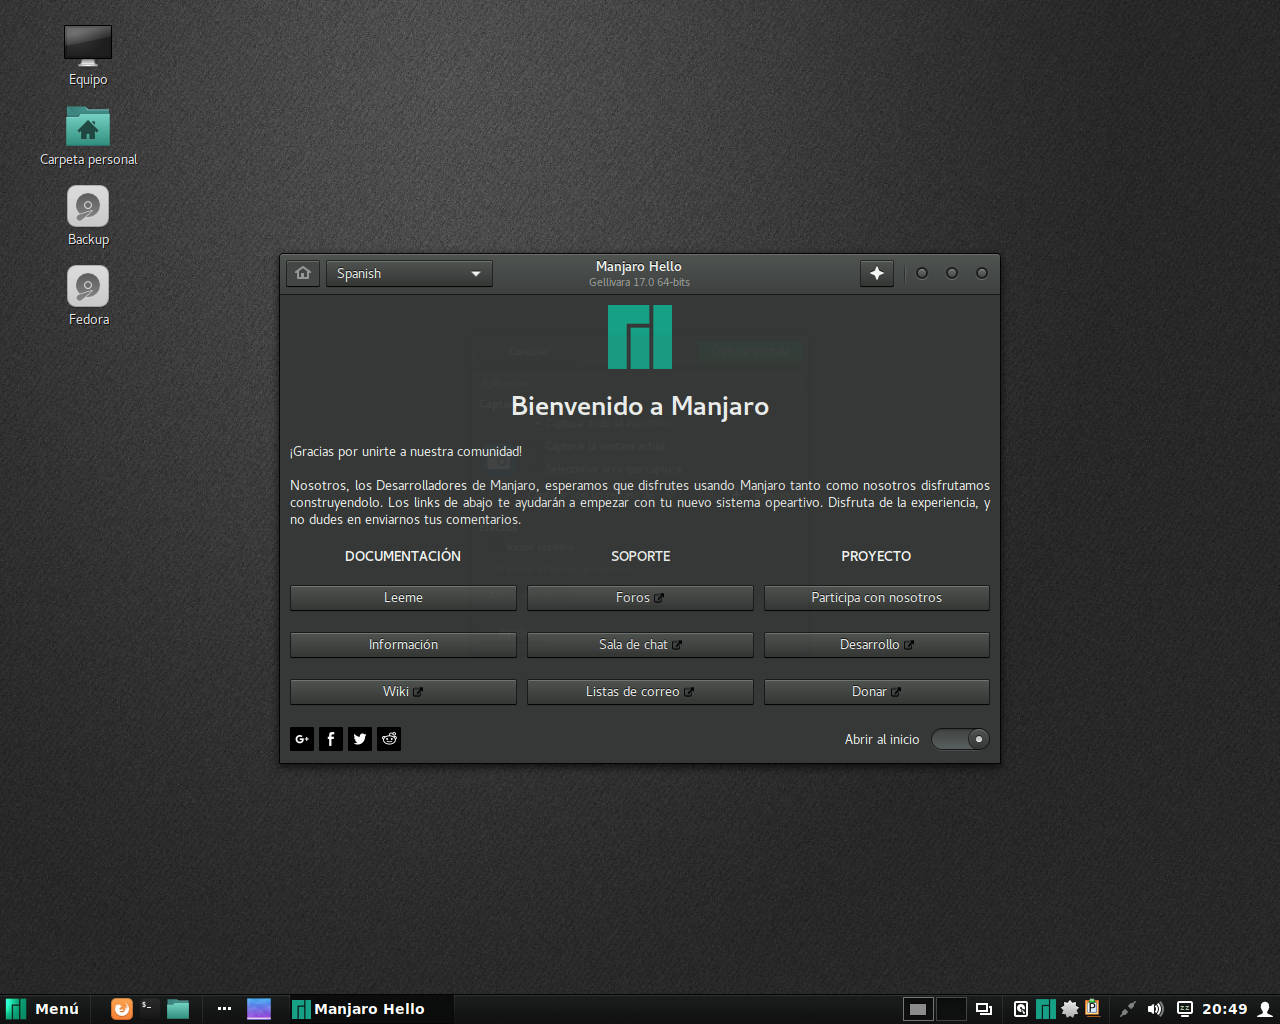Click the power manager tray icon
The width and height of the screenshot is (1280, 1024).
[x=1185, y=1009]
